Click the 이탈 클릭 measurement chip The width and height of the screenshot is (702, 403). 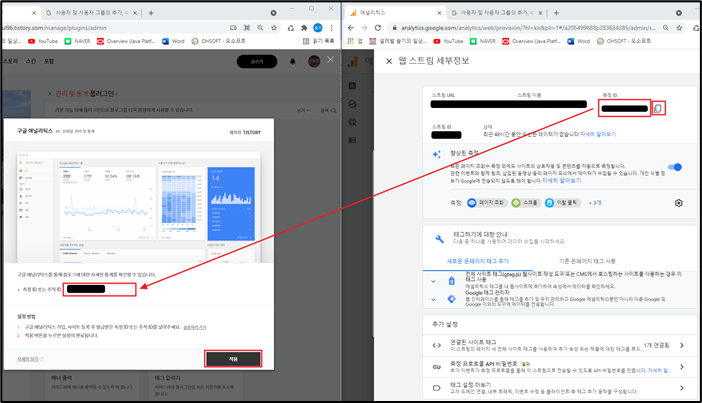click(x=562, y=203)
